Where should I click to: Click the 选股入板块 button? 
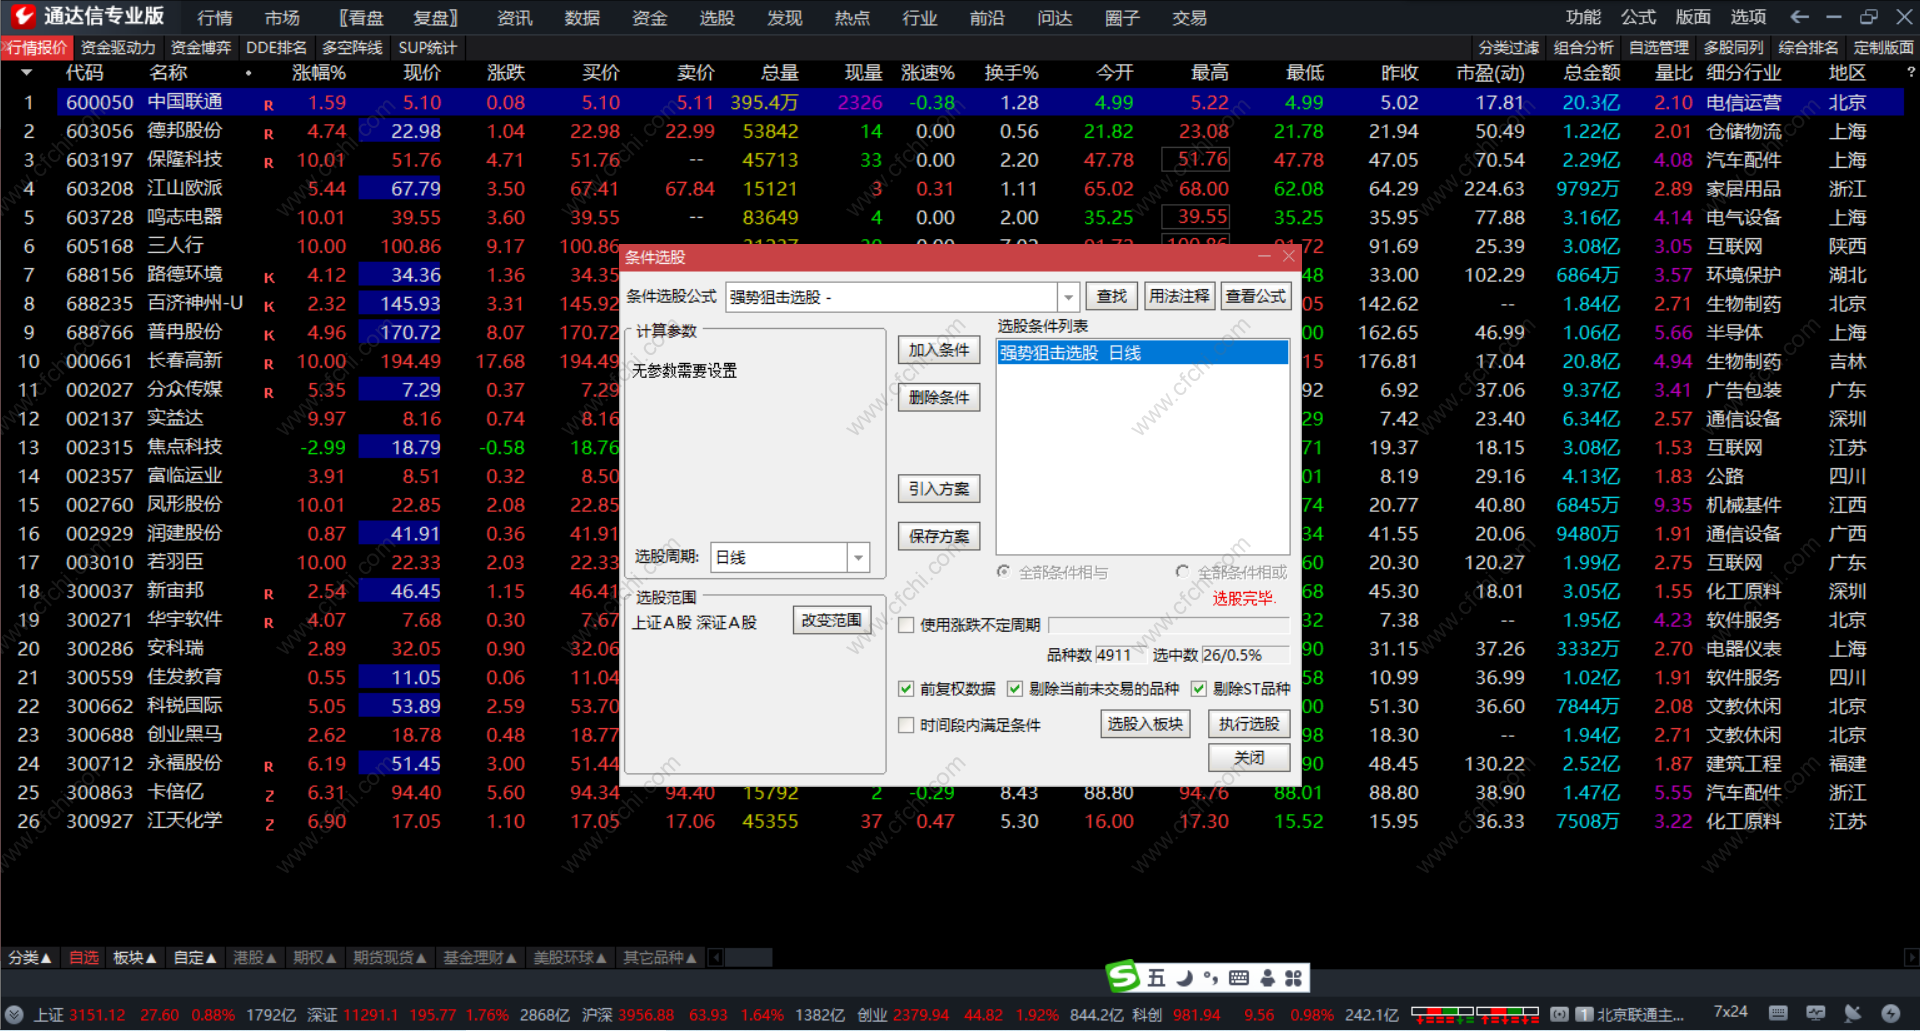1145,724
